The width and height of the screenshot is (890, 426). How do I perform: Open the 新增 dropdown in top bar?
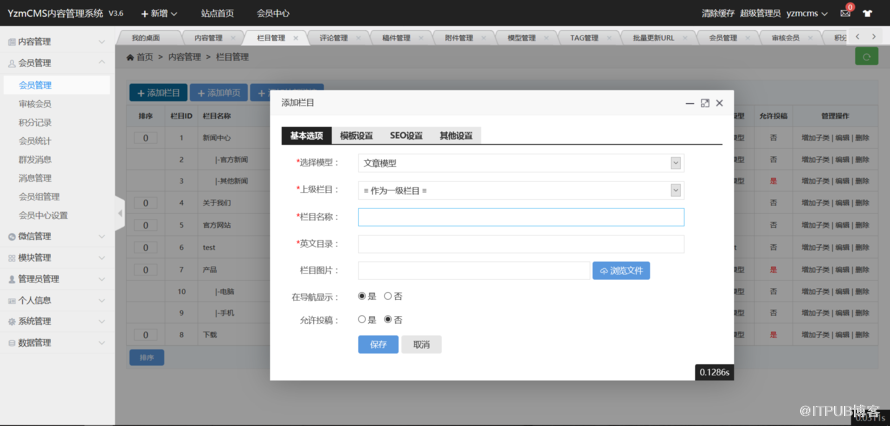pos(159,13)
